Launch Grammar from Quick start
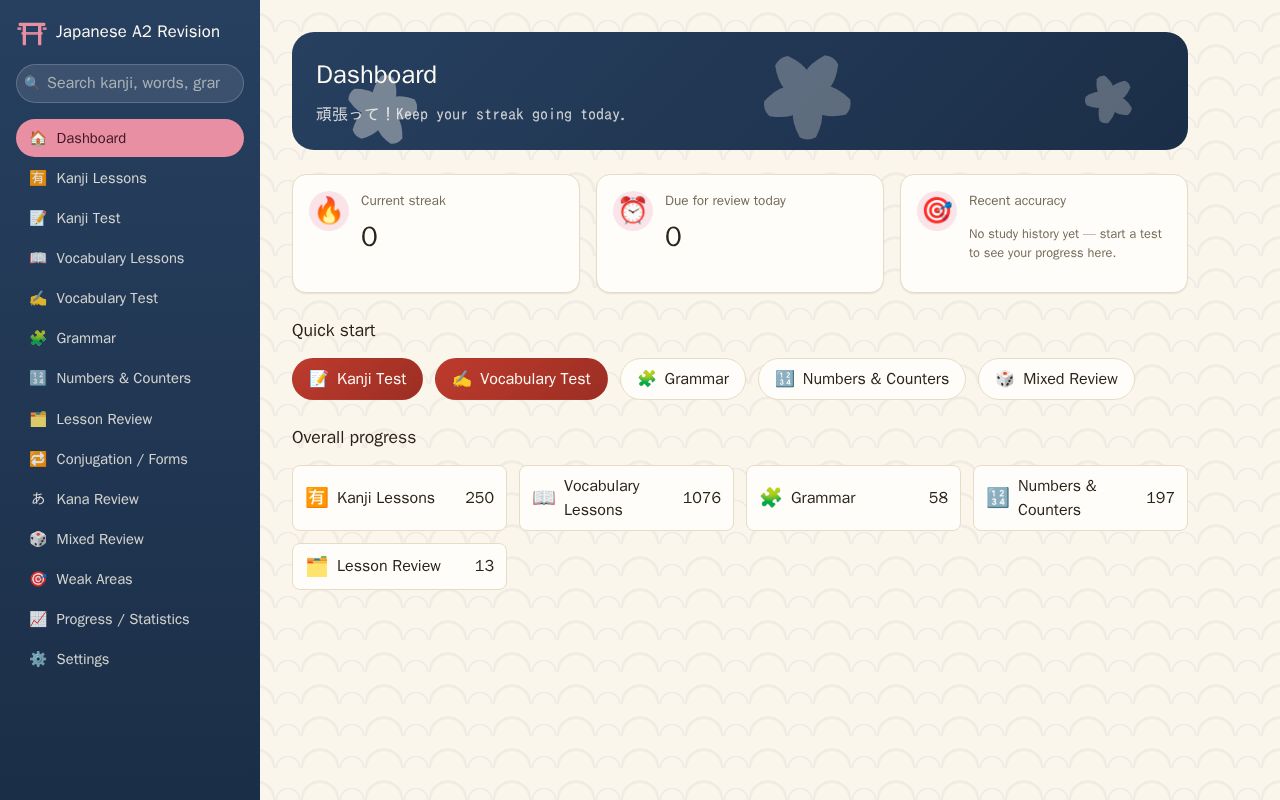This screenshot has width=1280, height=800. 683,379
